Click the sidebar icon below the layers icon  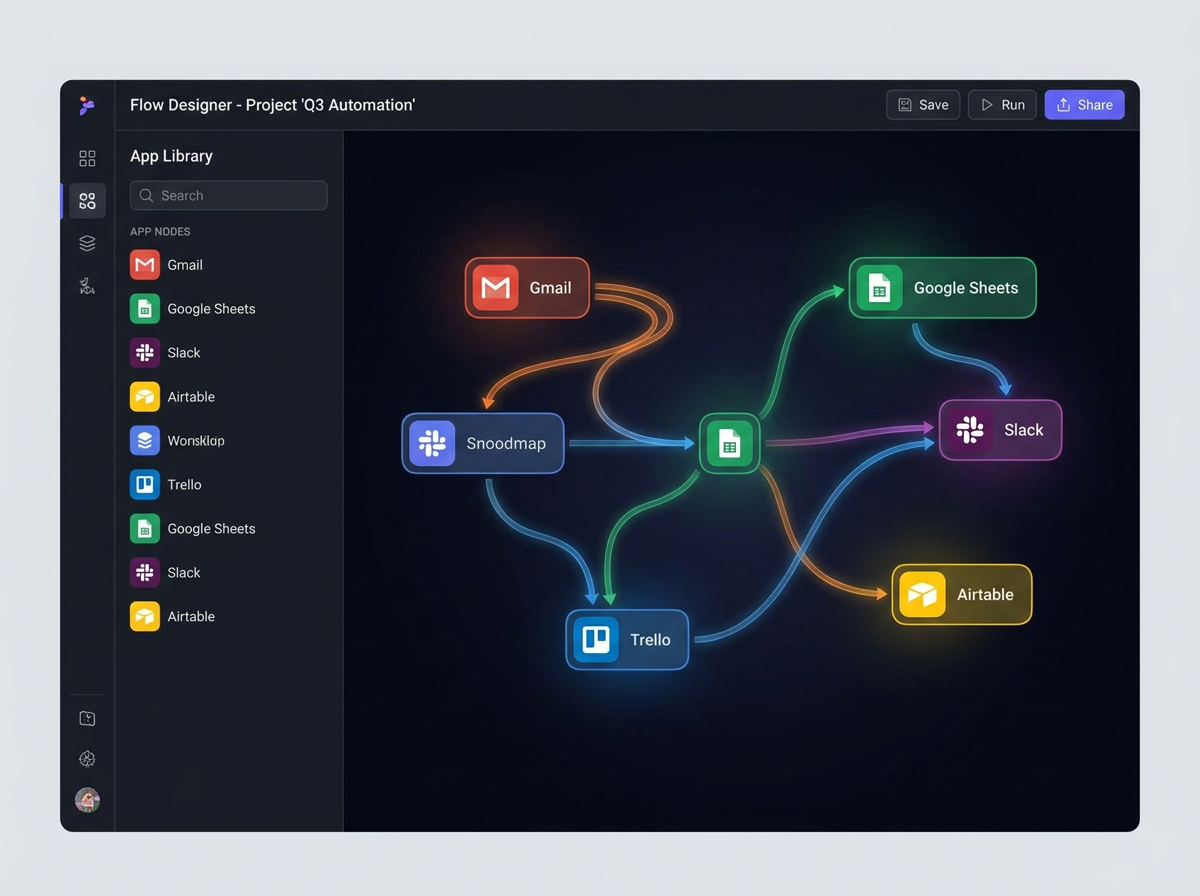(x=87, y=286)
